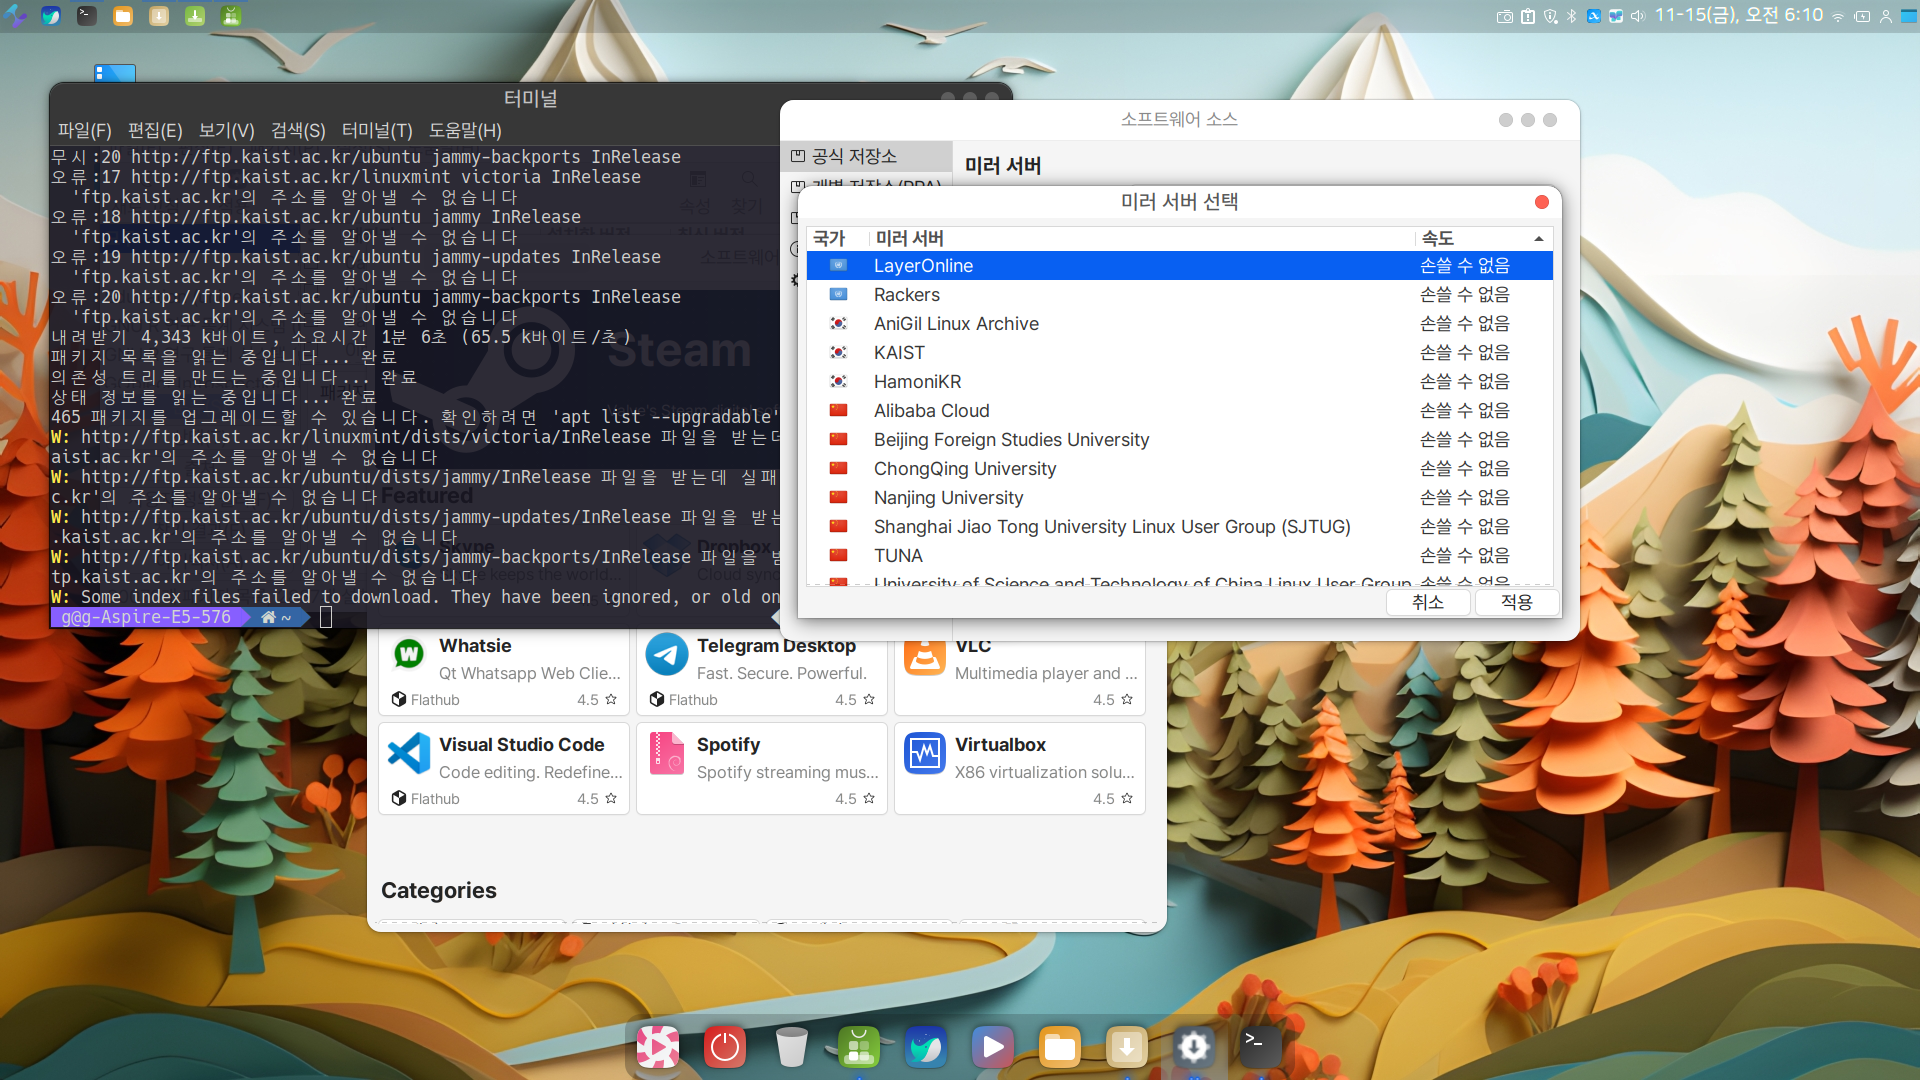Select the AniGil Linux Archive mirror
The height and width of the screenshot is (1080, 1920).
click(x=1180, y=324)
